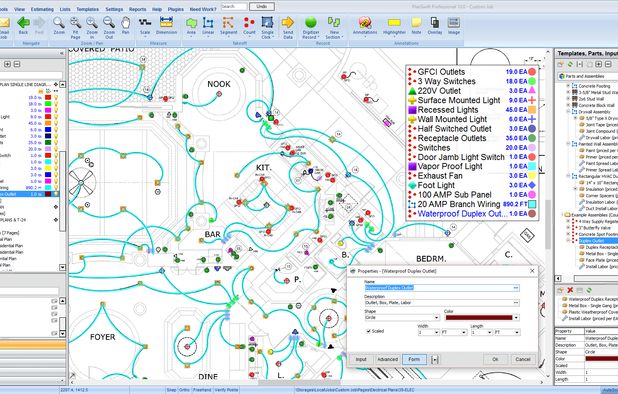Toggle the Scaled checkbox
The height and width of the screenshot is (394, 618).
369,331
